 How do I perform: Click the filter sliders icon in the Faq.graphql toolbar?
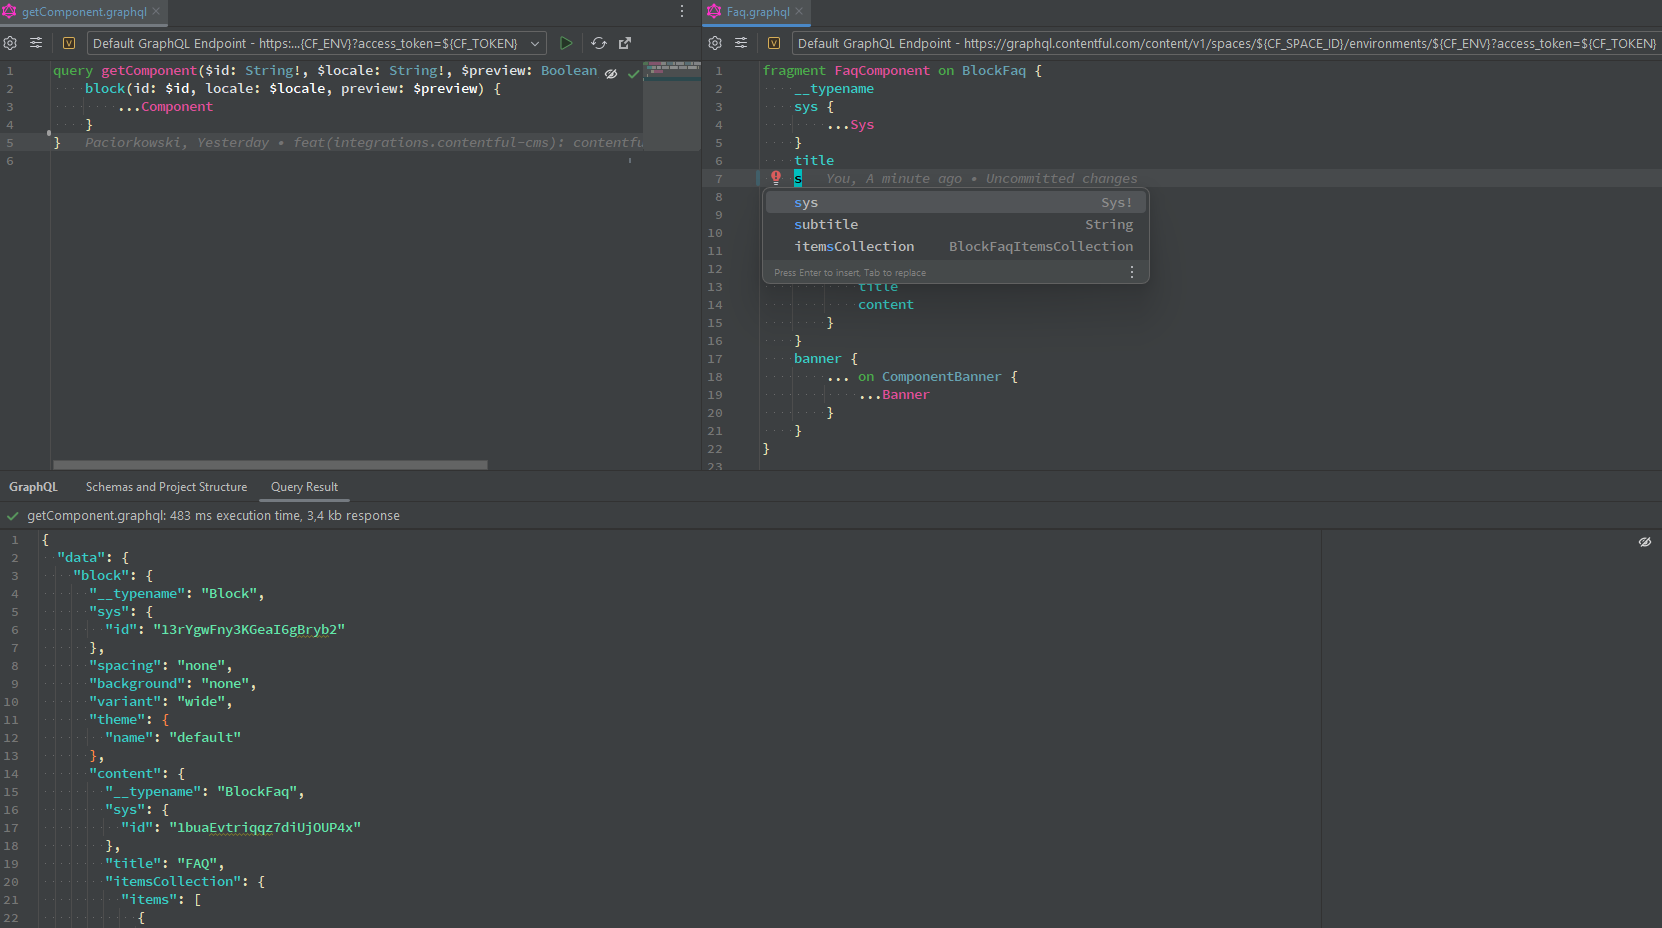coord(741,43)
